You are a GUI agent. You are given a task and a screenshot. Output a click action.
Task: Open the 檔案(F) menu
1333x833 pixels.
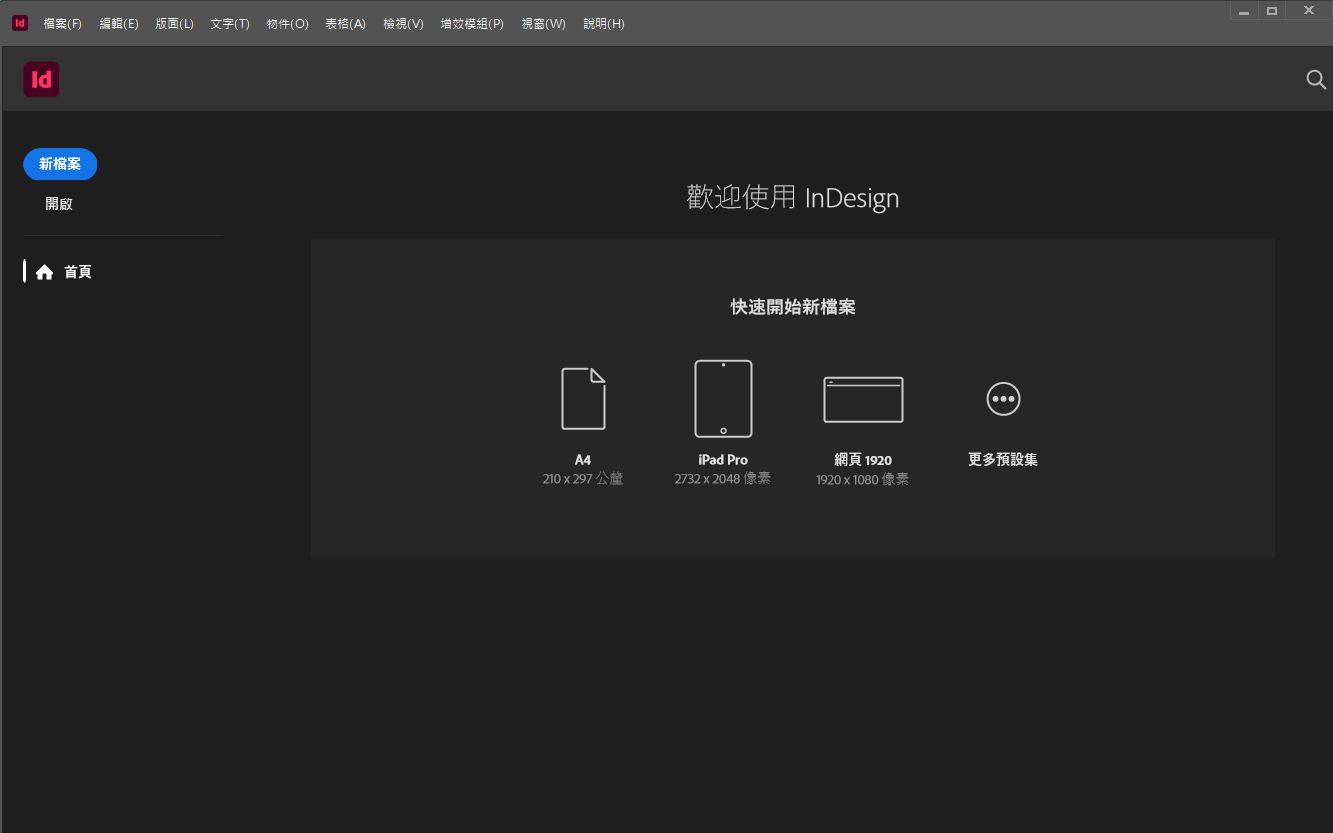62,24
